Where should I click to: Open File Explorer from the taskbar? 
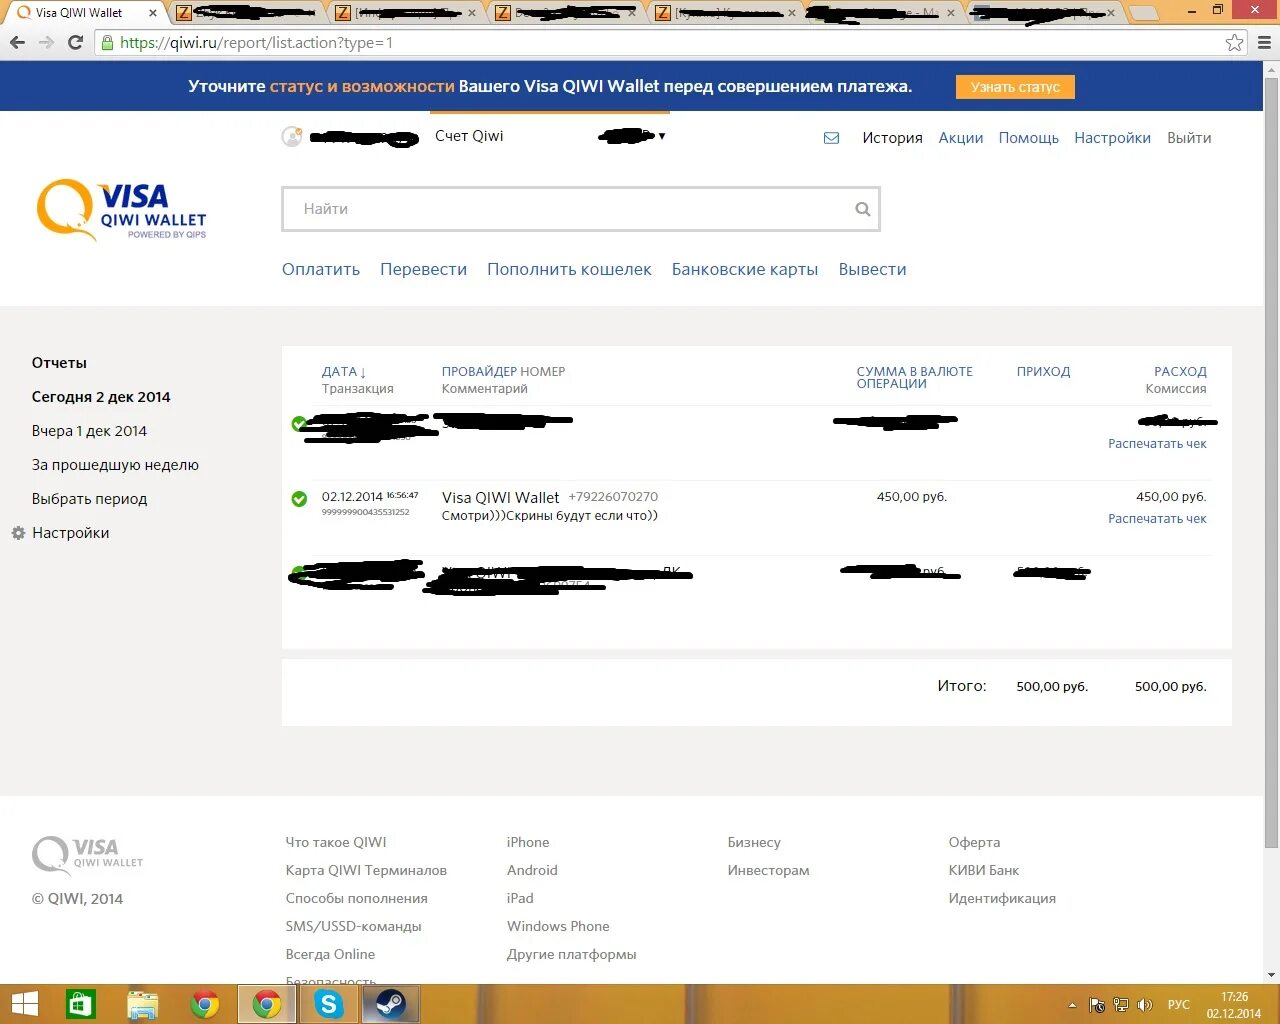point(143,1004)
